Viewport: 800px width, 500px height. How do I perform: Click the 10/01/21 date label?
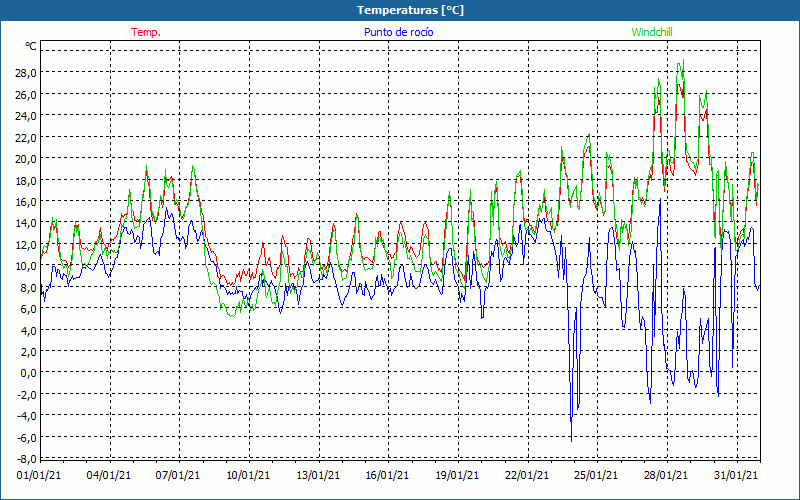coord(248,475)
